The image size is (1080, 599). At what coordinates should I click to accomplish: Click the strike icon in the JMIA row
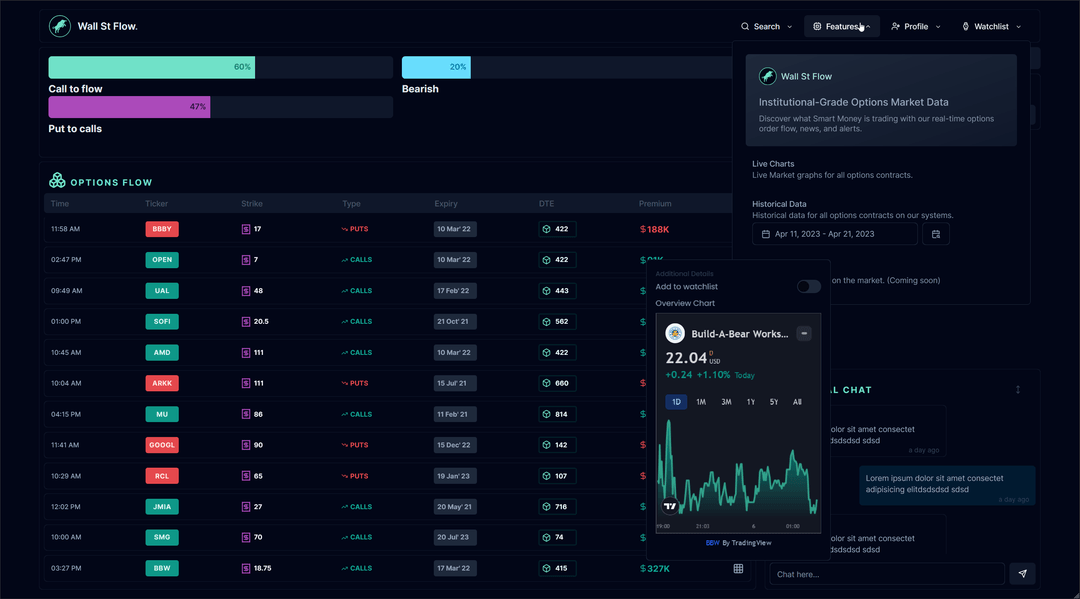point(246,507)
